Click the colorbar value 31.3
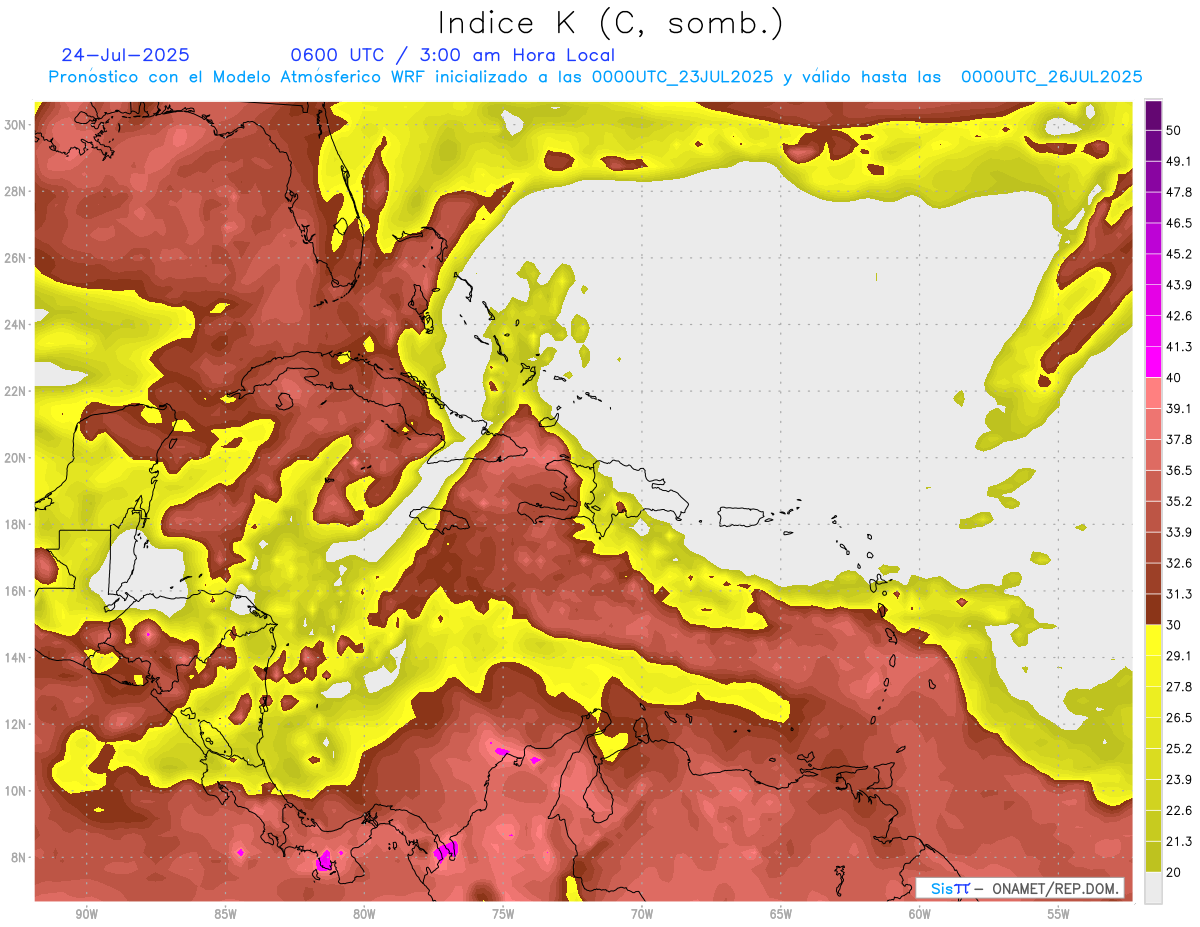 click(1179, 594)
